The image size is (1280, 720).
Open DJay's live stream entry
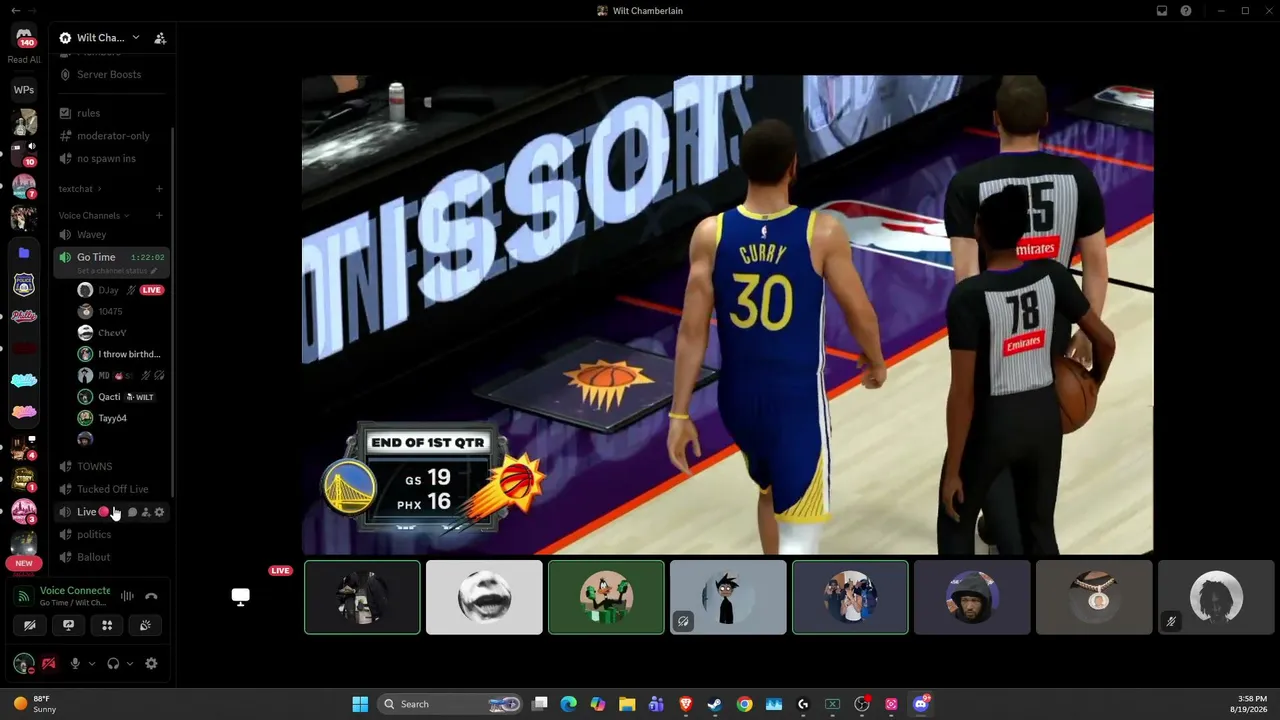(x=119, y=290)
